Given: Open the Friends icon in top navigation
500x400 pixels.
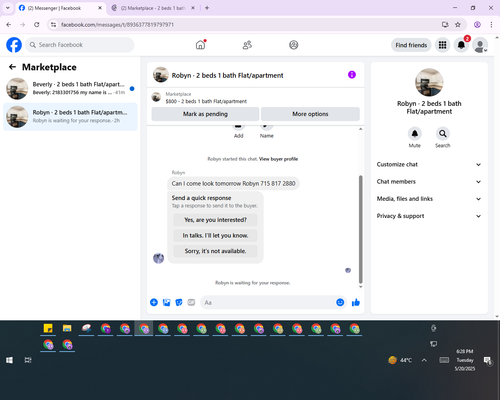Looking at the screenshot, I should (247, 45).
